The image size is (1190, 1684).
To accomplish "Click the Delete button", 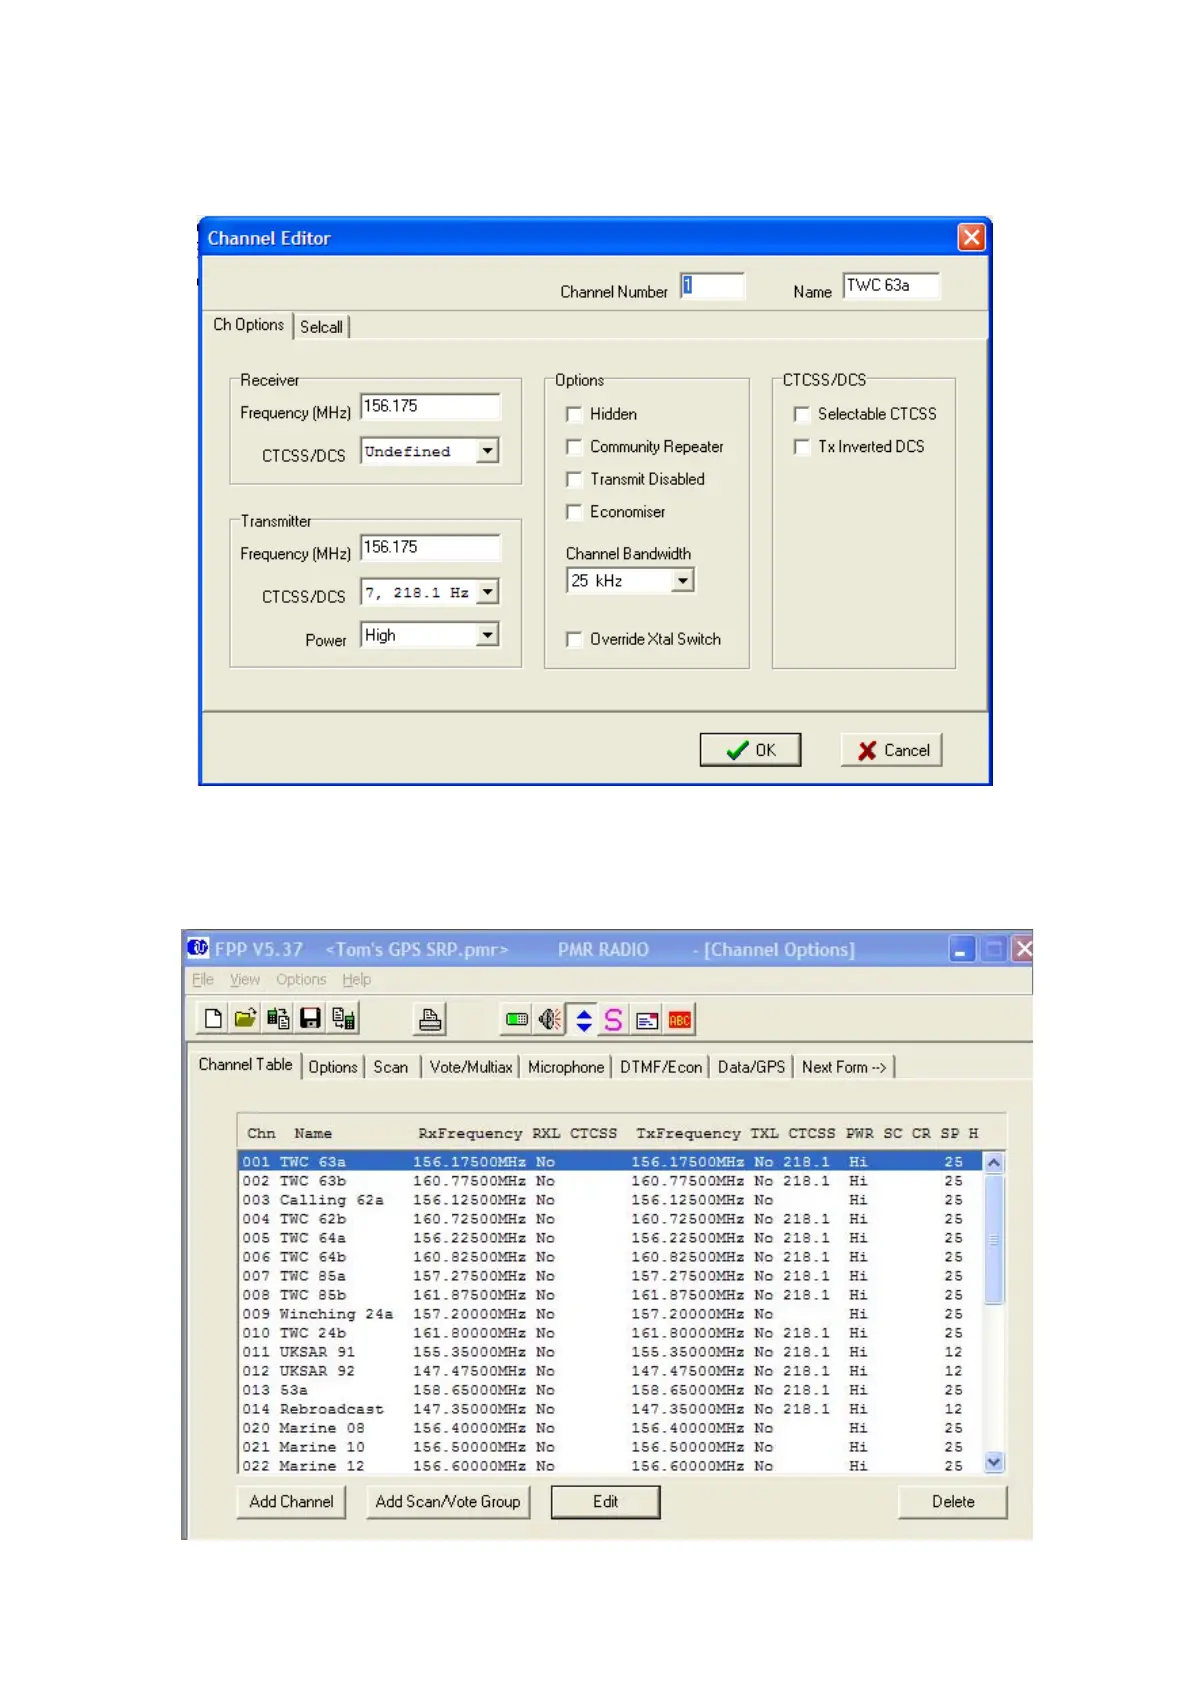I will point(953,1502).
